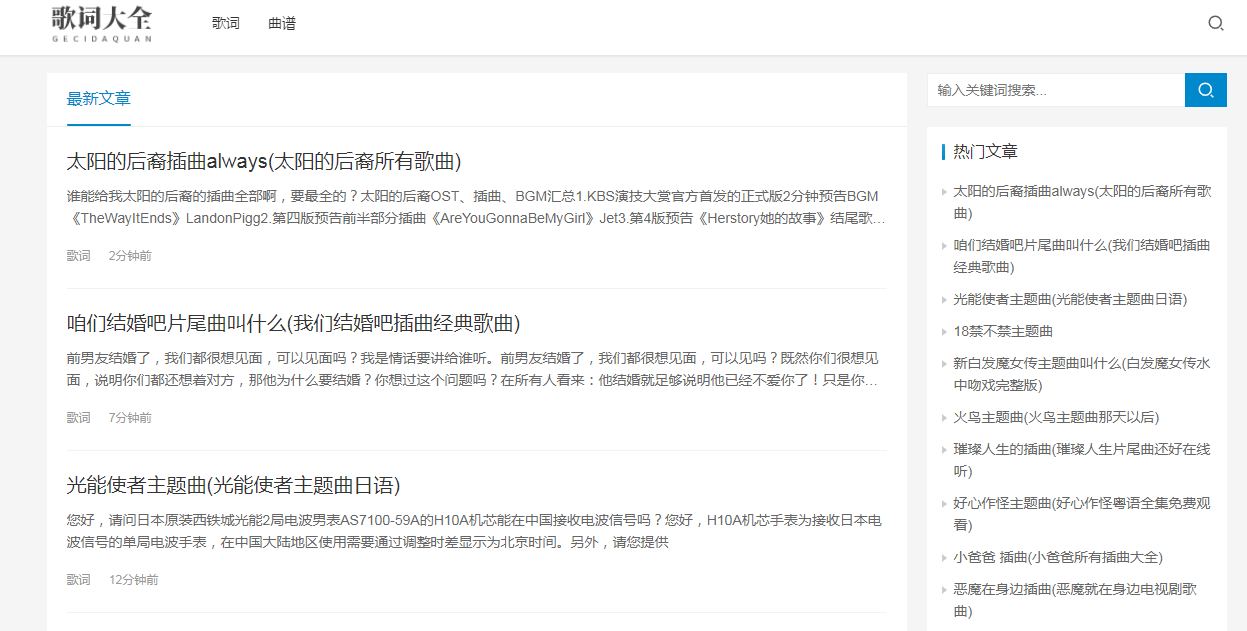Click the 歌词大全 site logo
Screen dimensions: 1247x631
coord(102,24)
